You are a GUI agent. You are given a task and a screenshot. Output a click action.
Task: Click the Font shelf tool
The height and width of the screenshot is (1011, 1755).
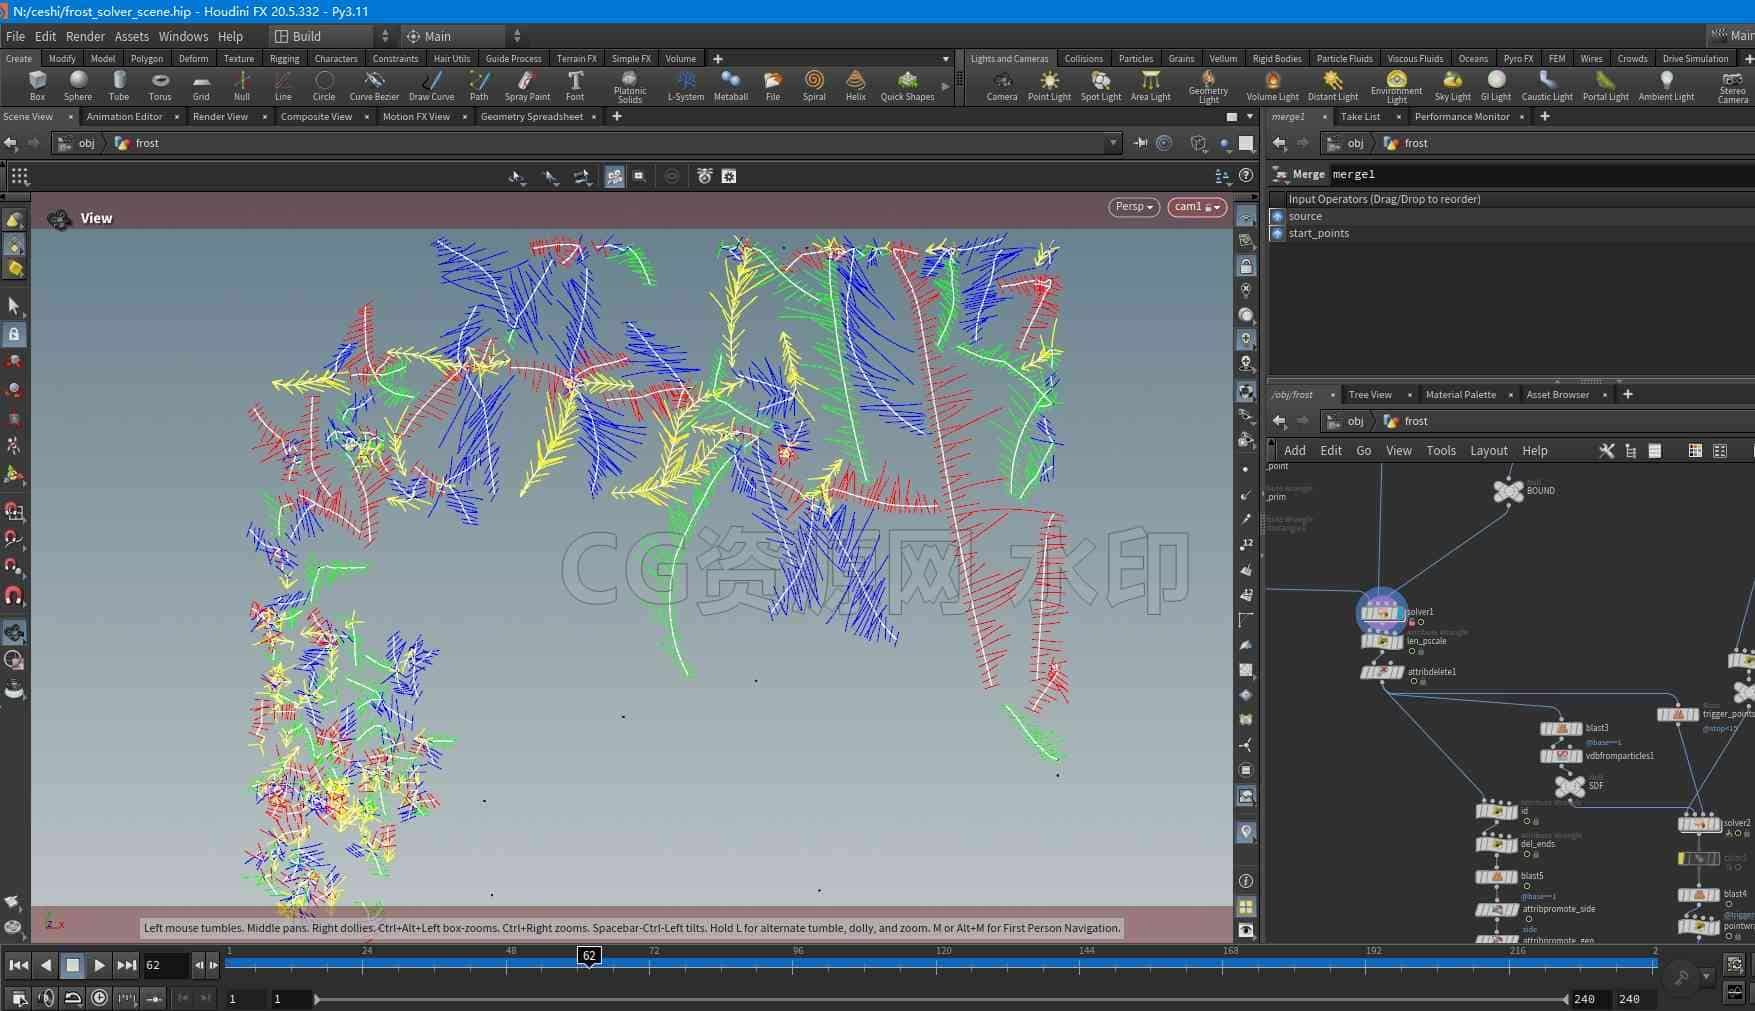click(575, 85)
